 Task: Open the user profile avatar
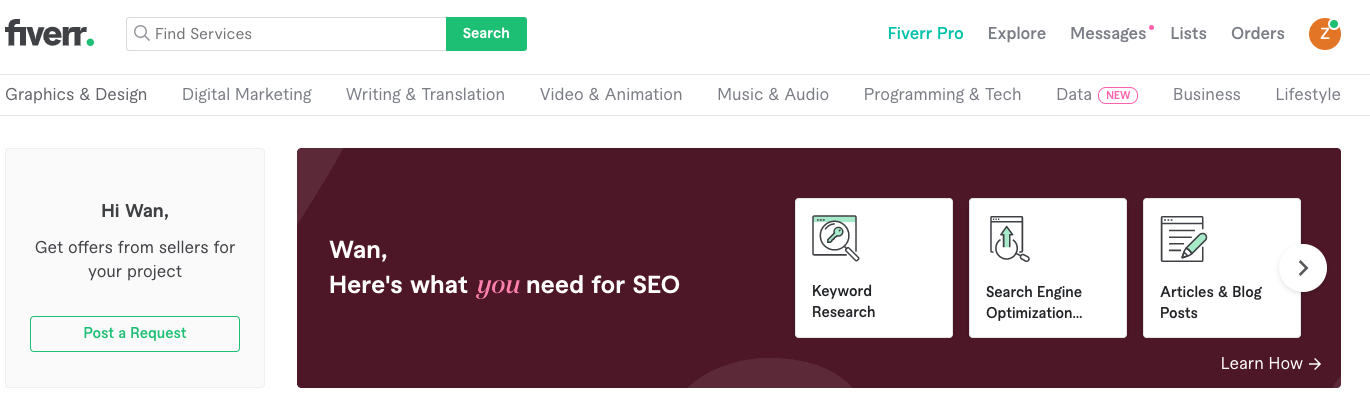[x=1324, y=34]
